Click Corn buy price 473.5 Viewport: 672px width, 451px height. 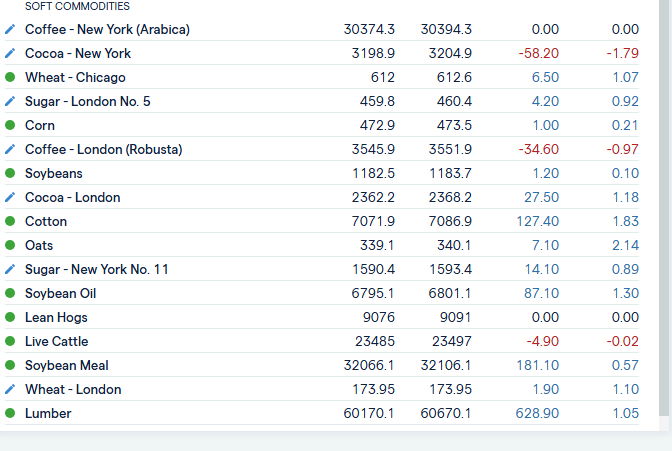tap(454, 125)
